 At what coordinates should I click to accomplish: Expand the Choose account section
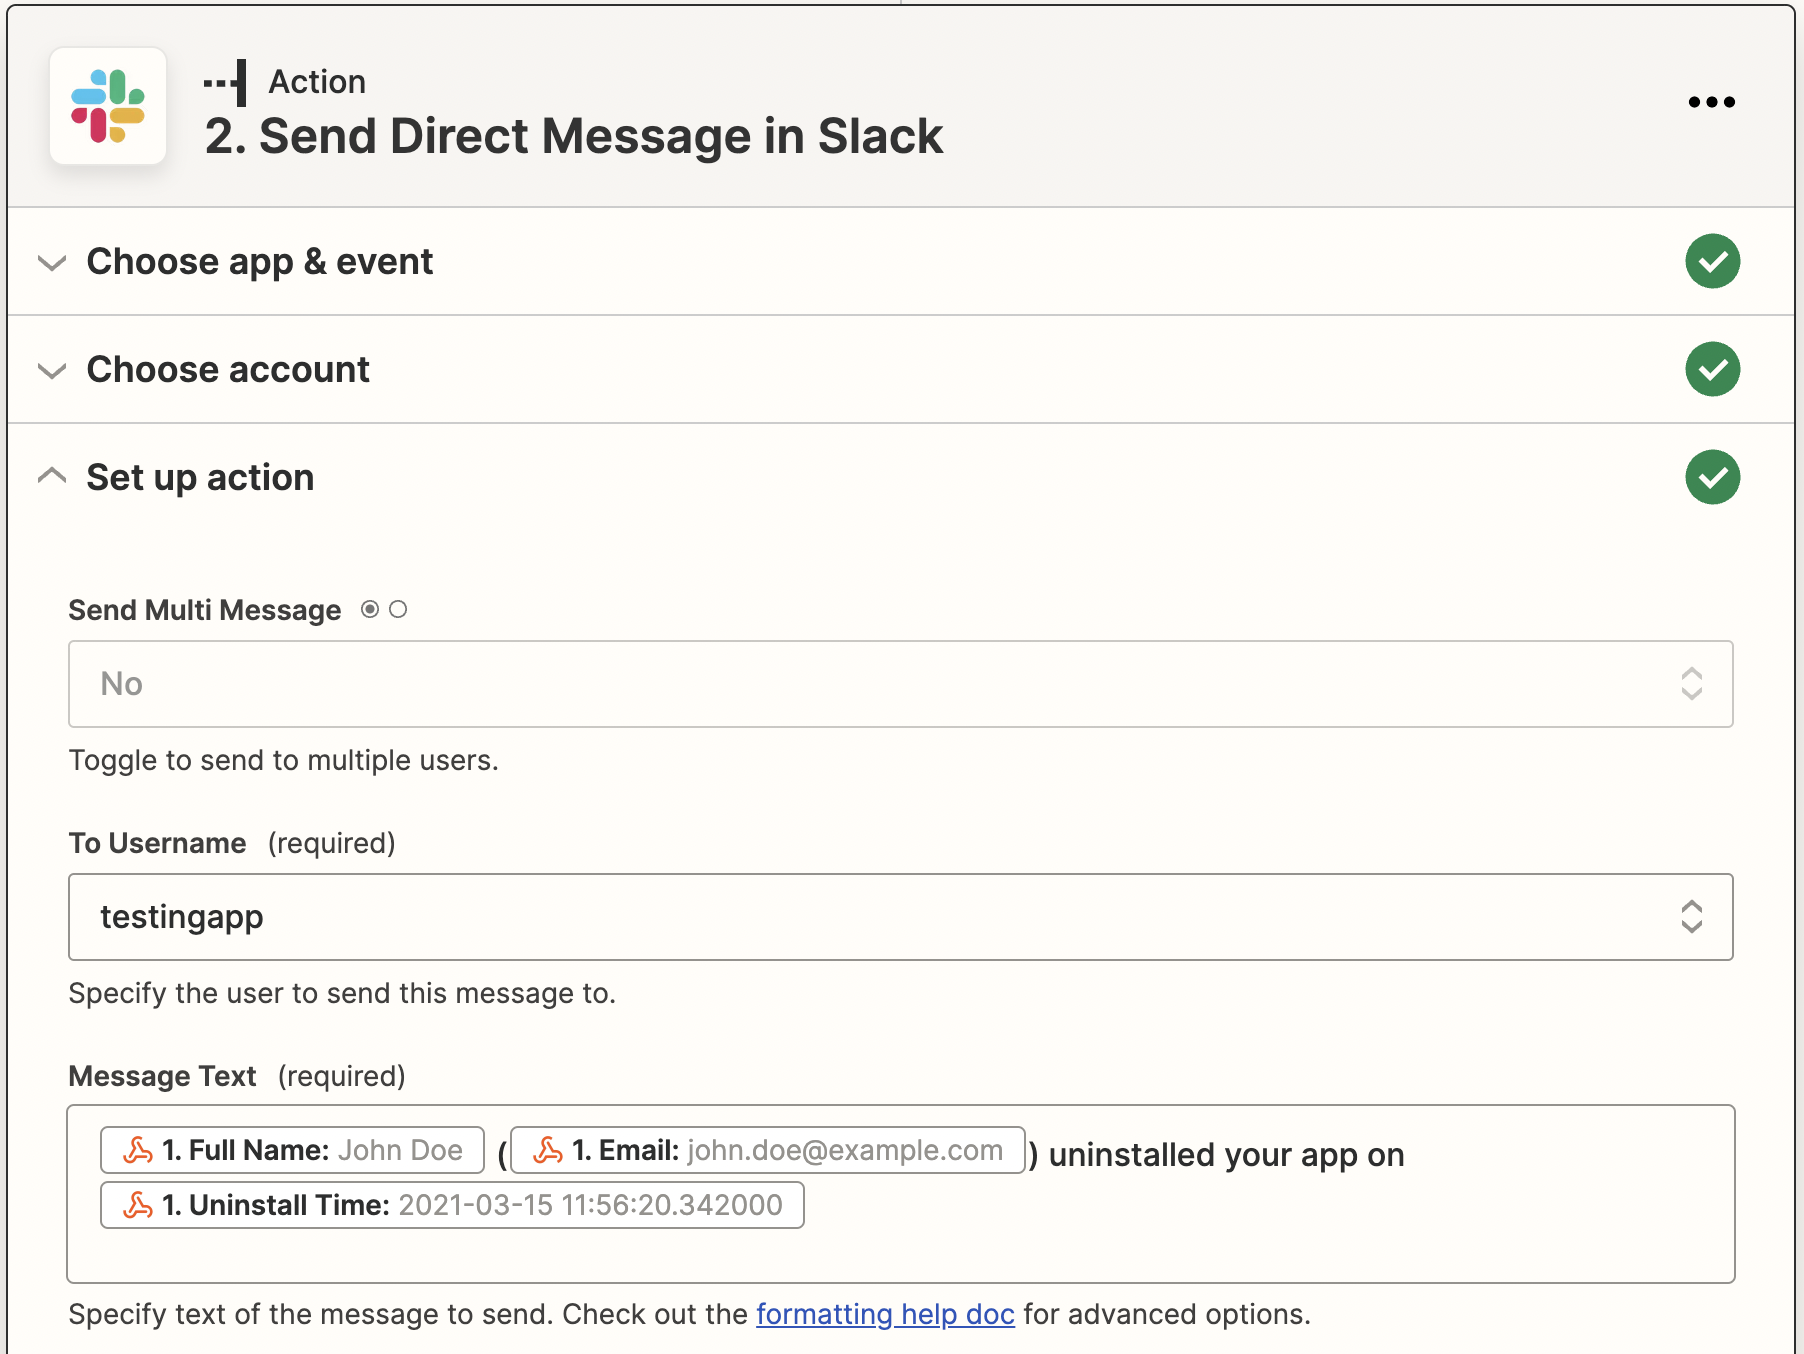pyautogui.click(x=52, y=371)
